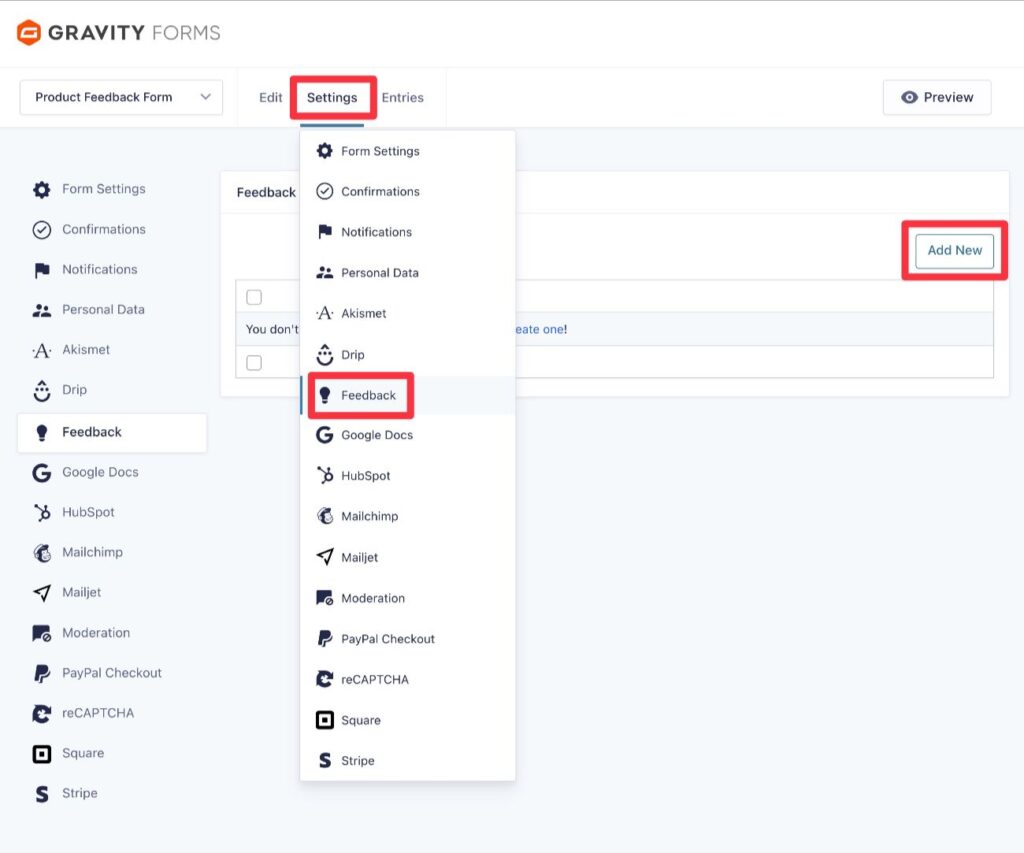The image size is (1024, 853).
Task: Click the sidebar Notifications flag icon
Action: (42, 270)
